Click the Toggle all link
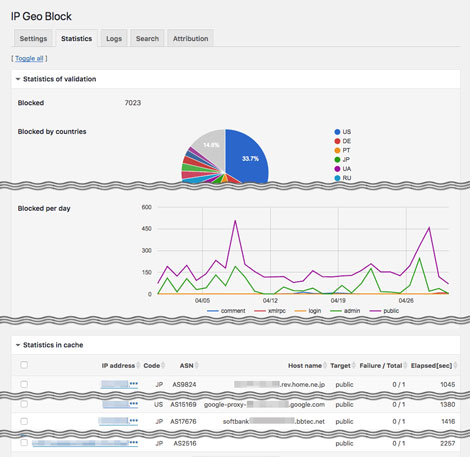 click(29, 58)
